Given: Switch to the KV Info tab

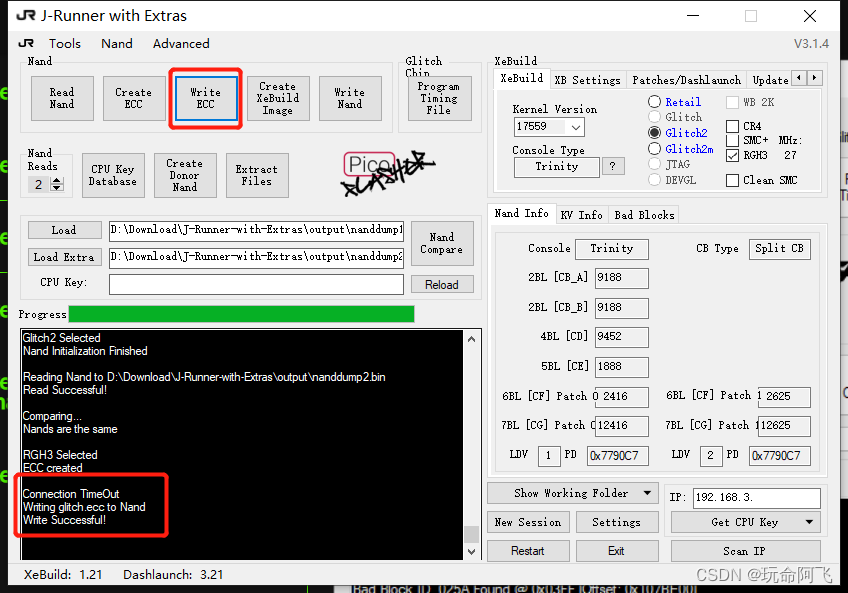Looking at the screenshot, I should pos(581,215).
